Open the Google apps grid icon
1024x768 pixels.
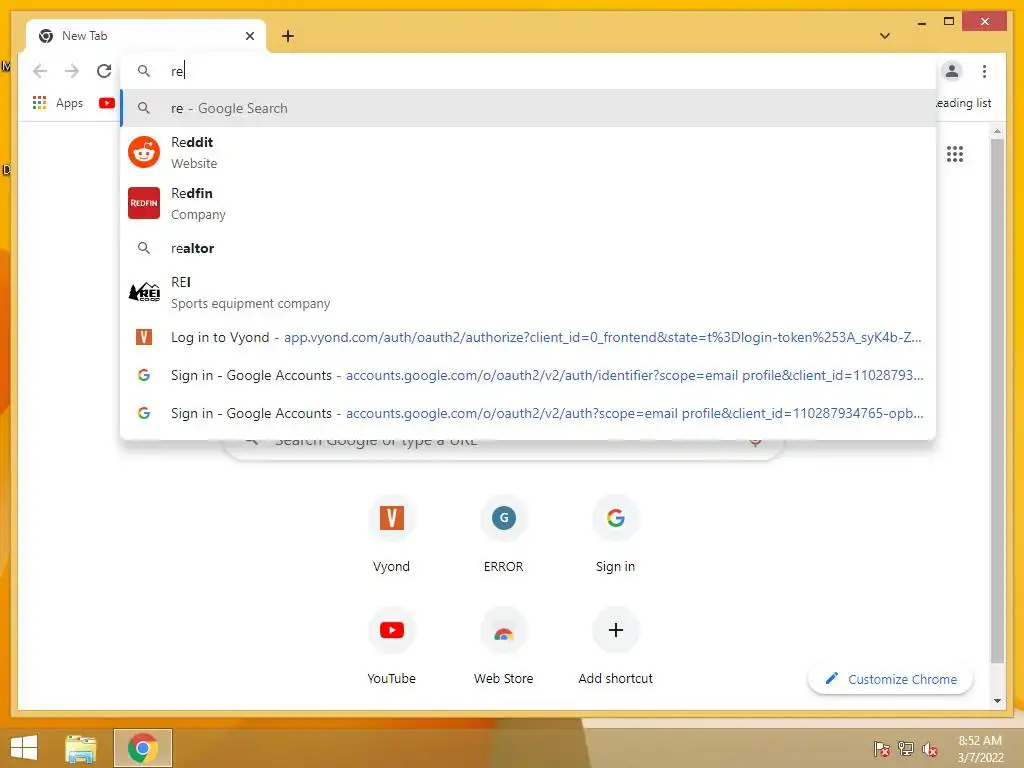click(955, 154)
